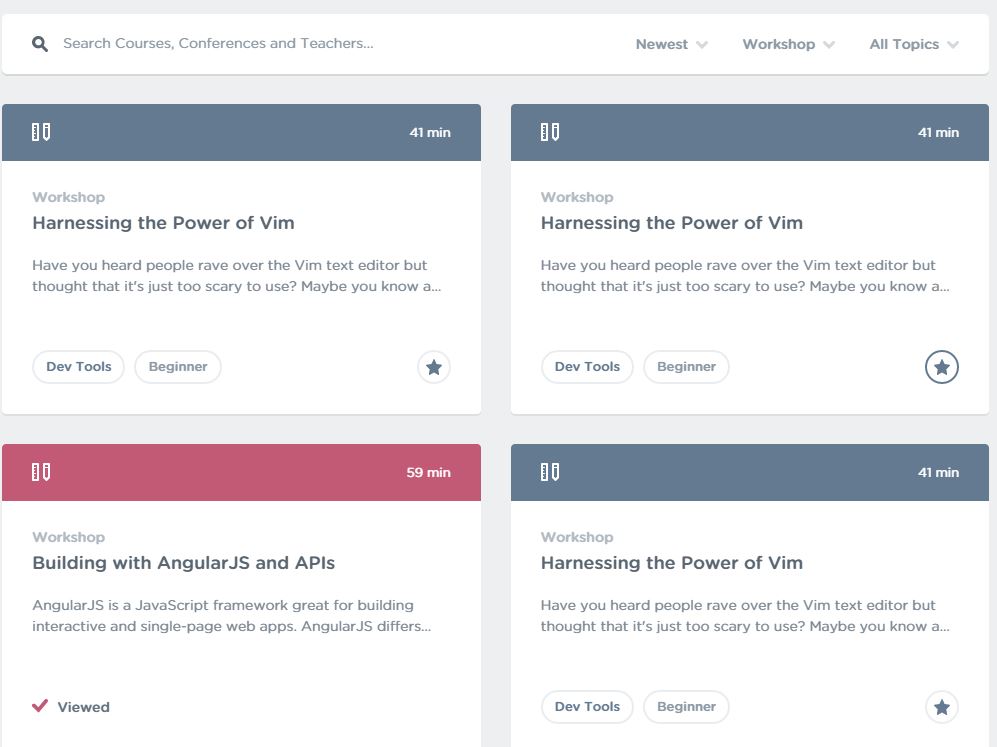Image resolution: width=997 pixels, height=747 pixels.
Task: Open the Building with AngularJS and APIs title
Action: click(x=183, y=563)
